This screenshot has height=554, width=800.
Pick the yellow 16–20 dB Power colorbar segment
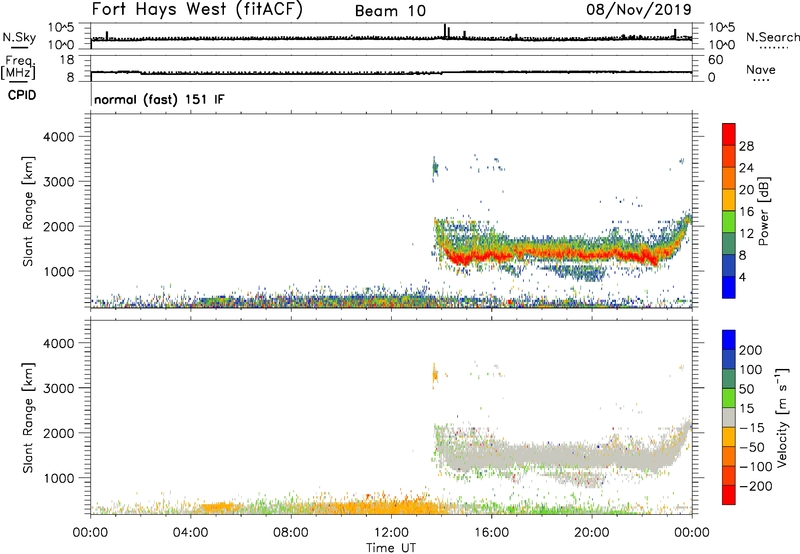click(729, 200)
